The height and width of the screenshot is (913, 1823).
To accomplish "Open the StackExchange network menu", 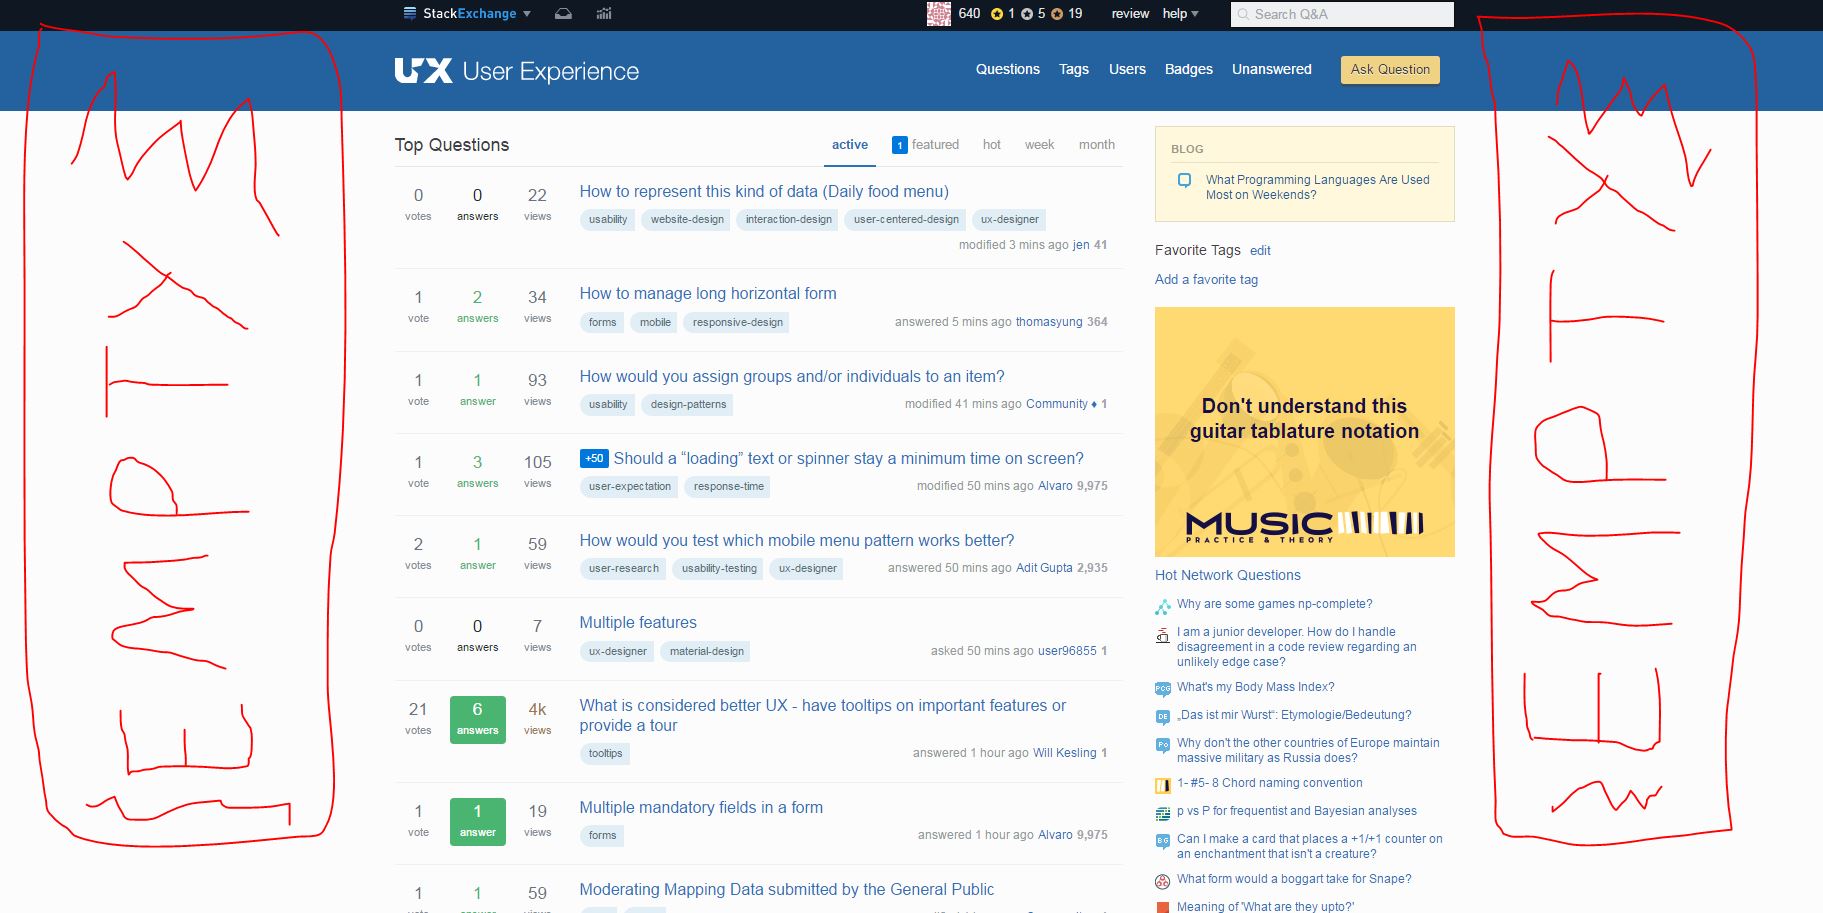I will click(467, 14).
